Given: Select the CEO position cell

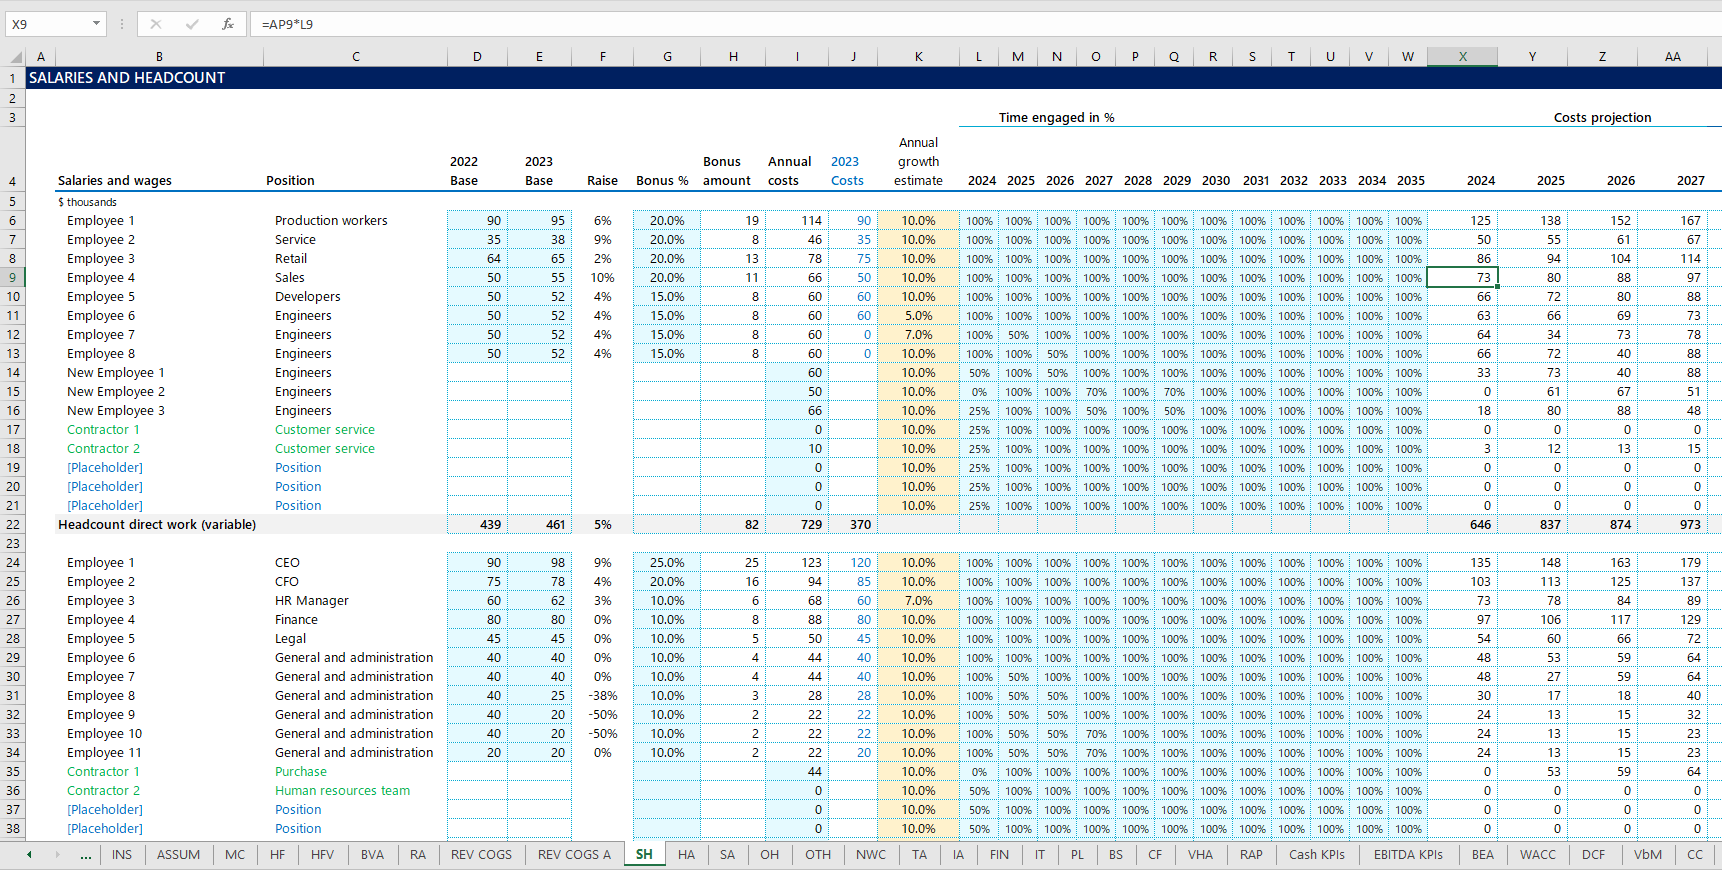Looking at the screenshot, I should [x=288, y=563].
